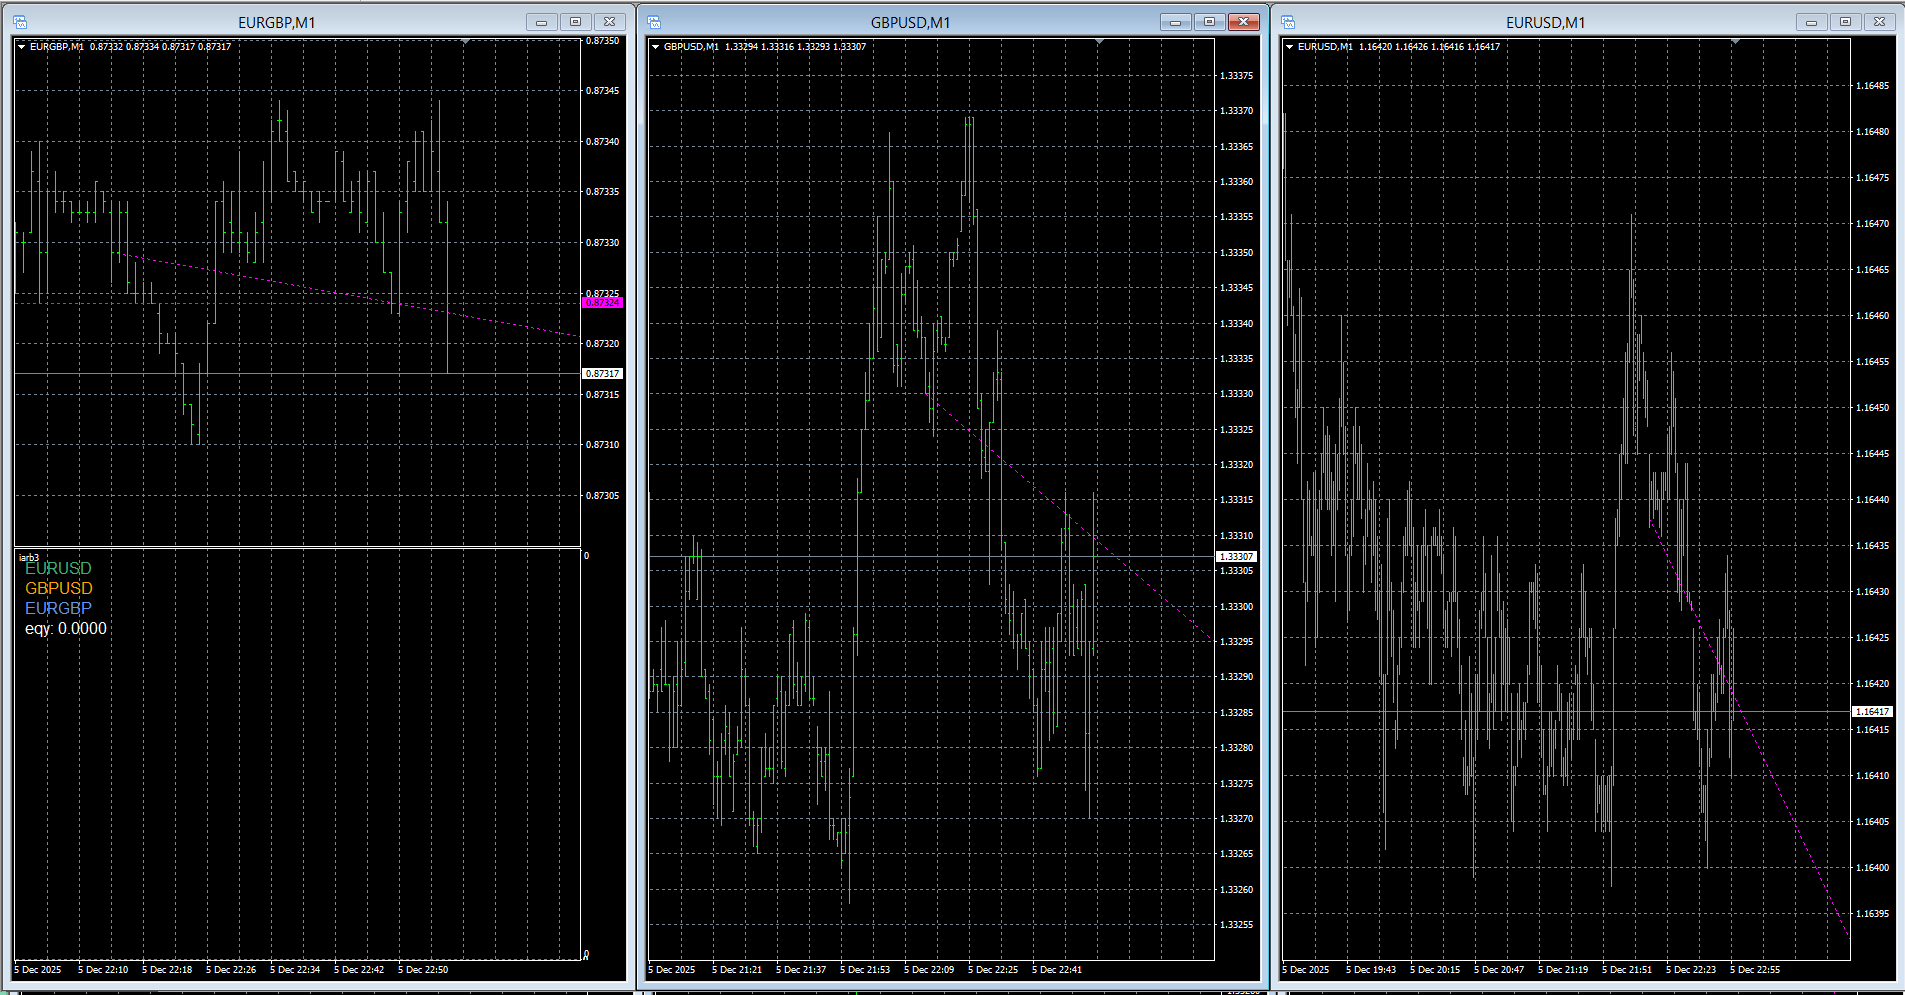Open the dropdown arrow beside EURGBP,M1 quote header
This screenshot has width=1905, height=995.
pos(21,46)
